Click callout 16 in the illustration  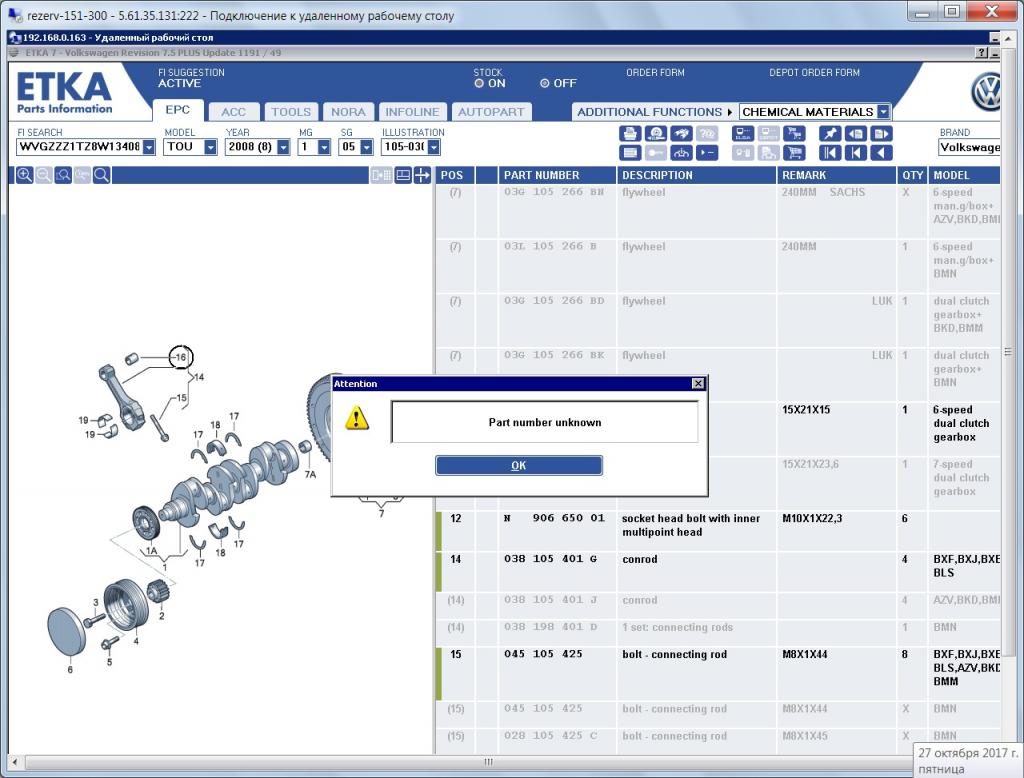[x=181, y=357]
